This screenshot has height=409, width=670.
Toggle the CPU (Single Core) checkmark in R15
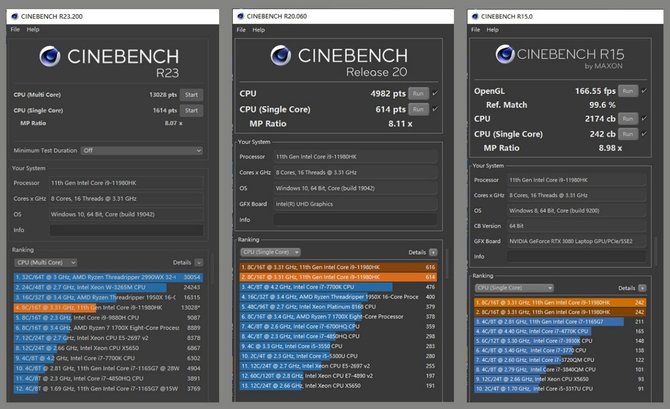pos(644,134)
